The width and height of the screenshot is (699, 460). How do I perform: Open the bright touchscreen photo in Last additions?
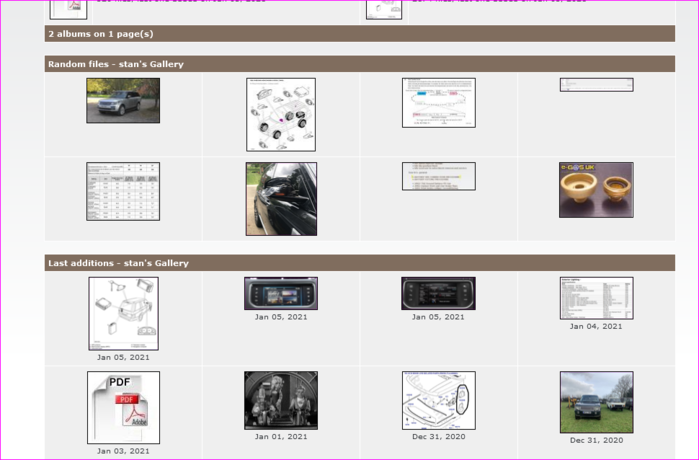pos(281,293)
